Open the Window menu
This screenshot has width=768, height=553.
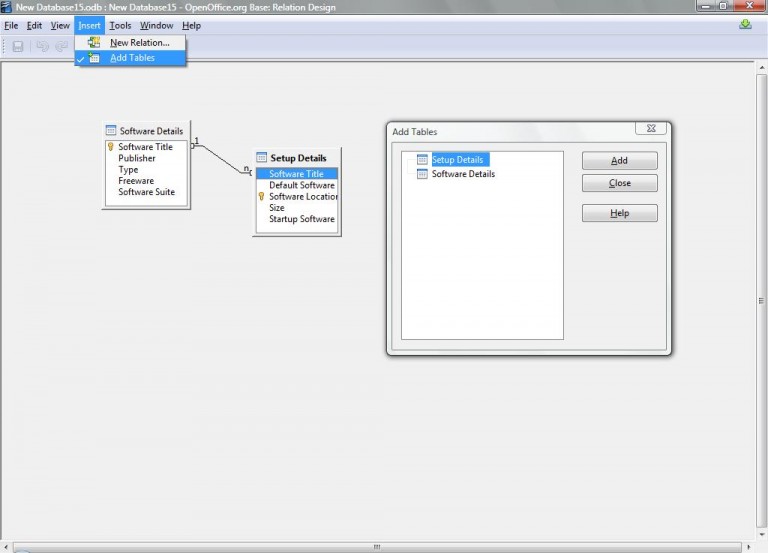(156, 25)
